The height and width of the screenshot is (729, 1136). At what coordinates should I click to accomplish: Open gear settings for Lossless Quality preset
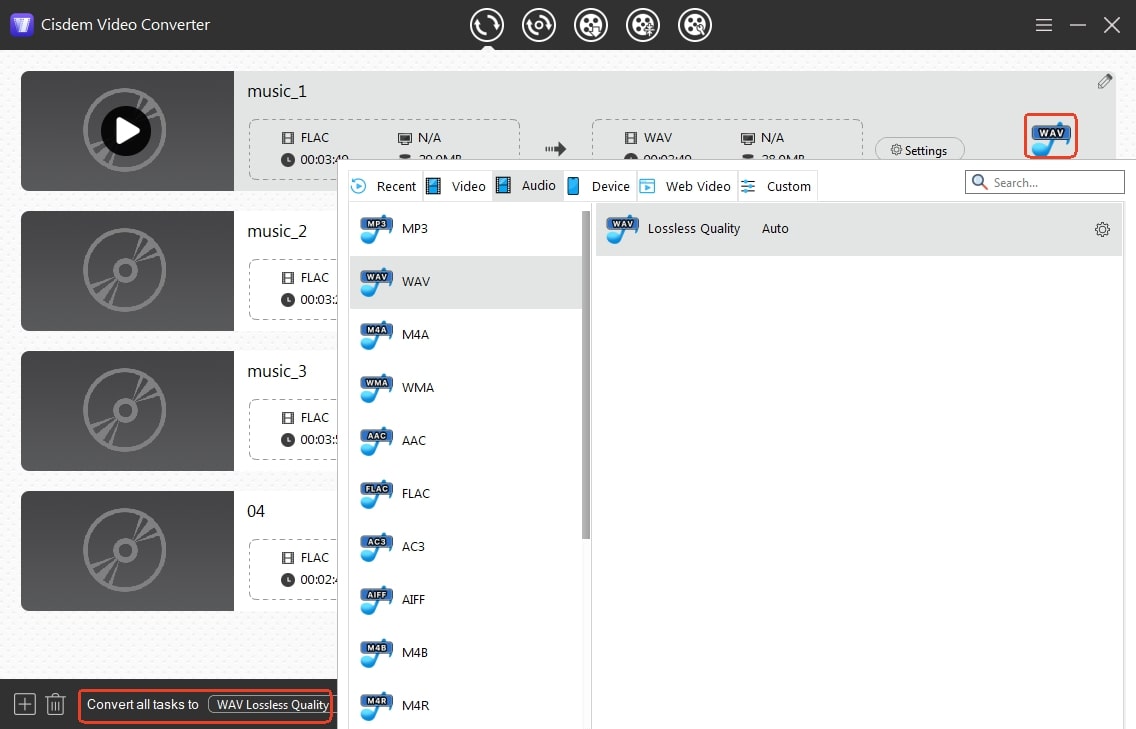(x=1102, y=230)
